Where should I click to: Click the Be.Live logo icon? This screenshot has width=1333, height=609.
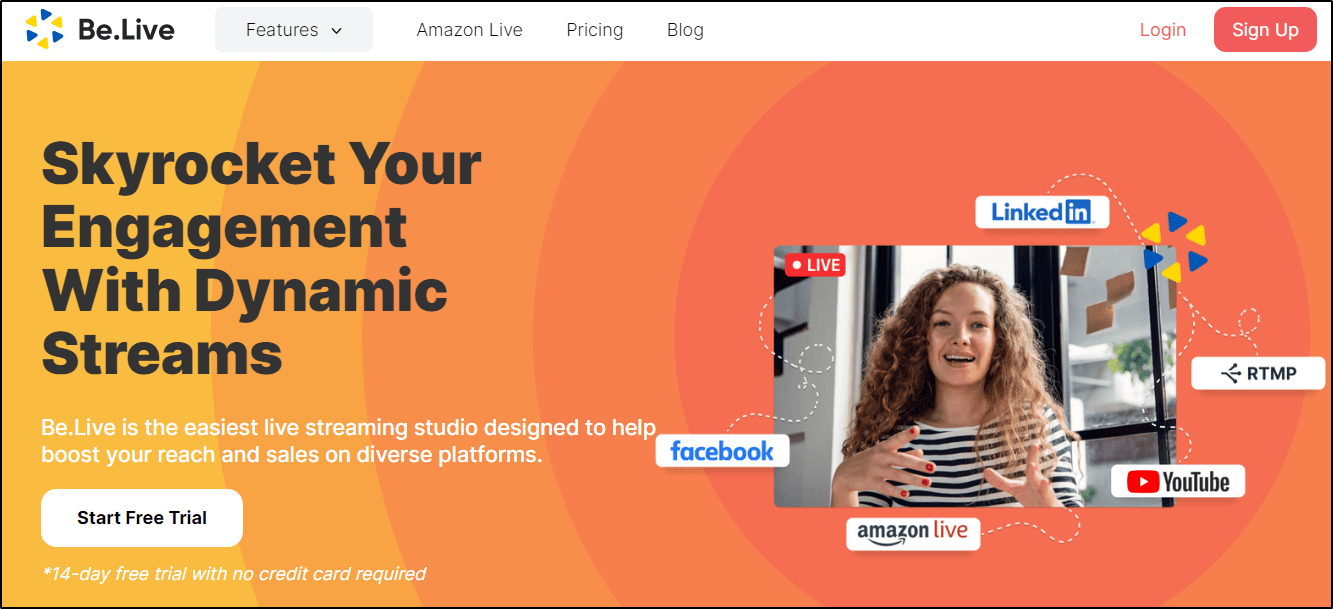click(x=45, y=30)
